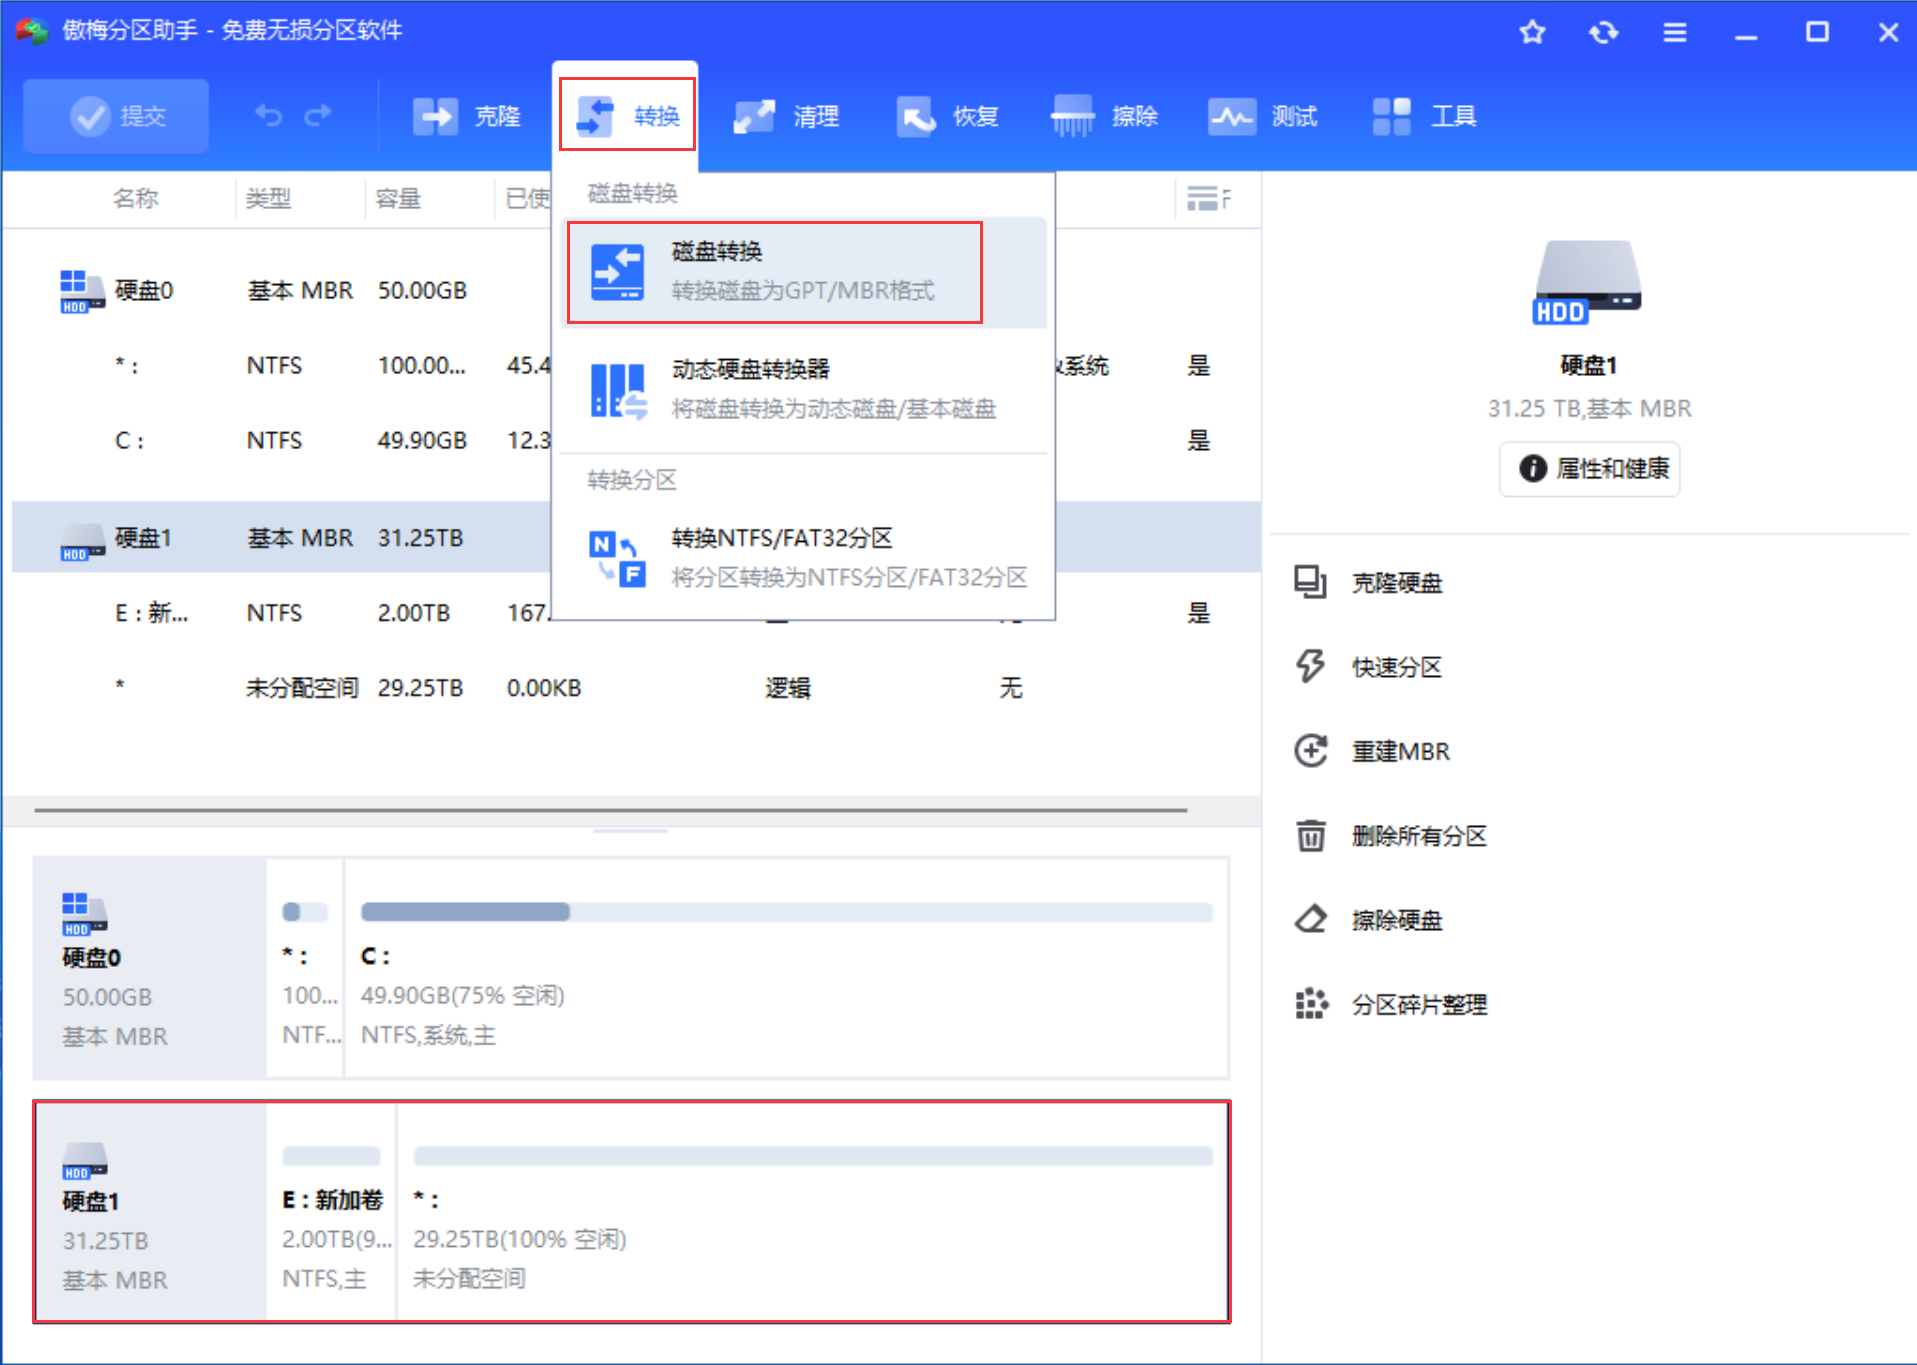1917x1365 pixels.
Task: Select the 未分配空间 29.25TB row
Action: click(x=635, y=688)
